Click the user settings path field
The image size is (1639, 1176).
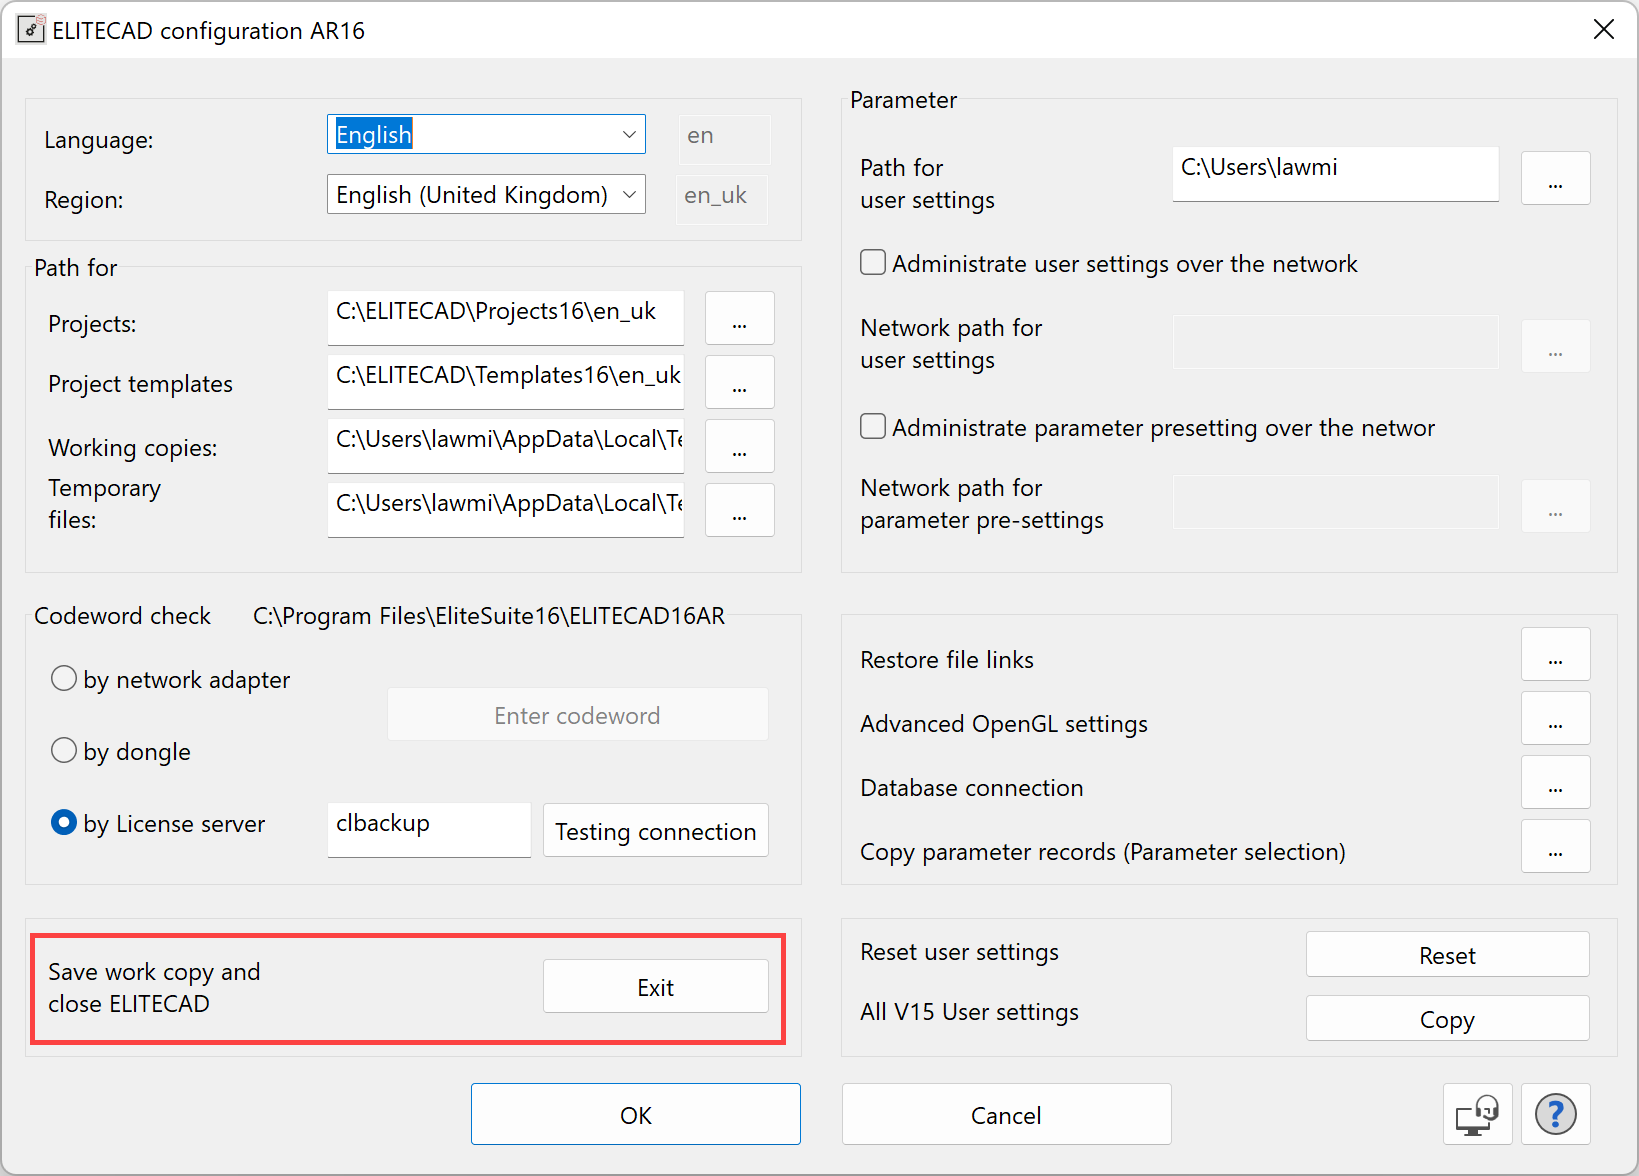(1335, 174)
